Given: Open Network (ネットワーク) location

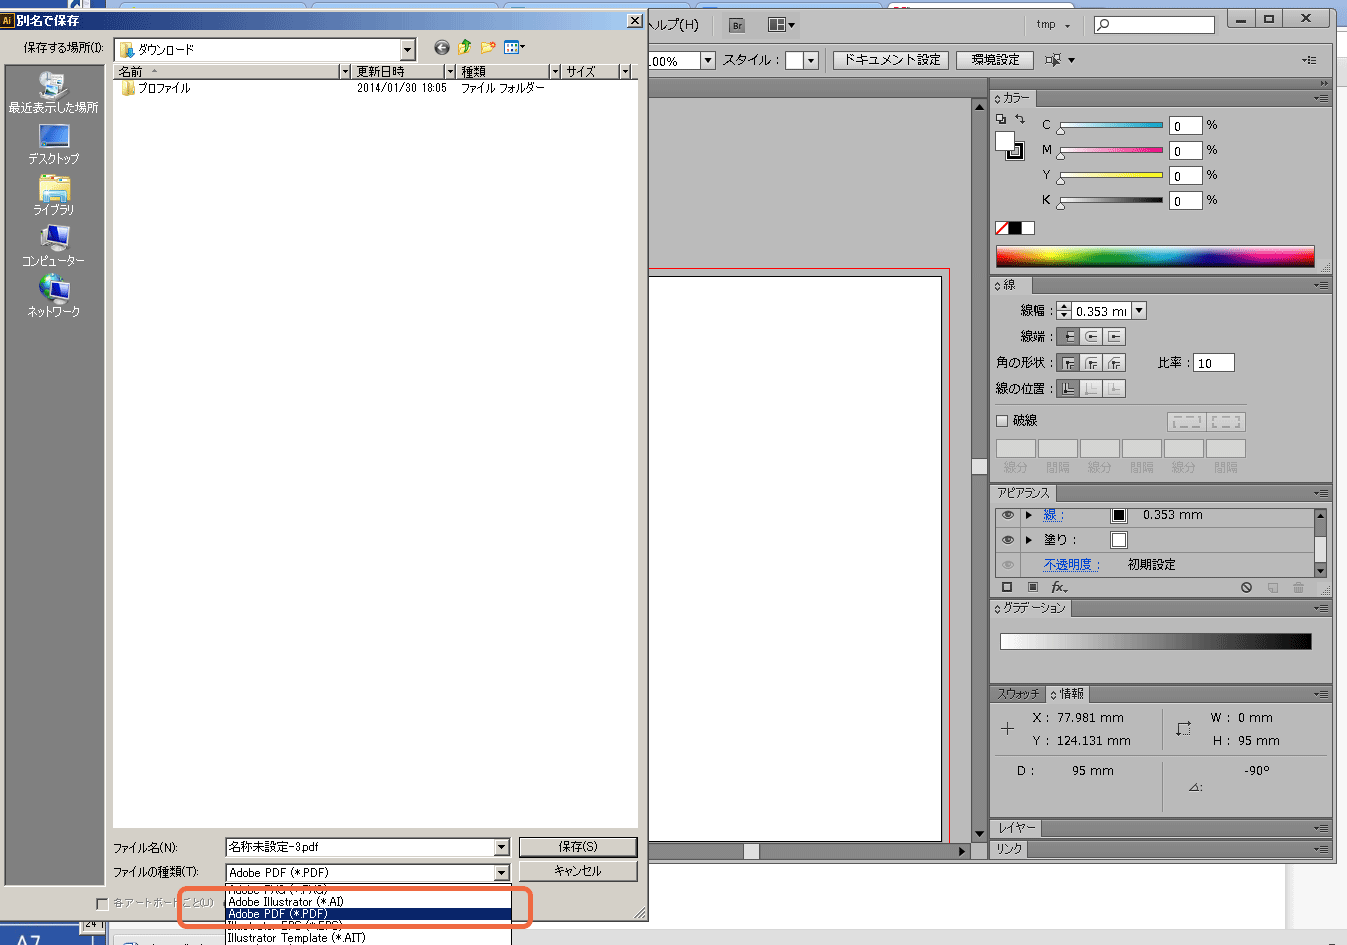Looking at the screenshot, I should click(x=53, y=298).
